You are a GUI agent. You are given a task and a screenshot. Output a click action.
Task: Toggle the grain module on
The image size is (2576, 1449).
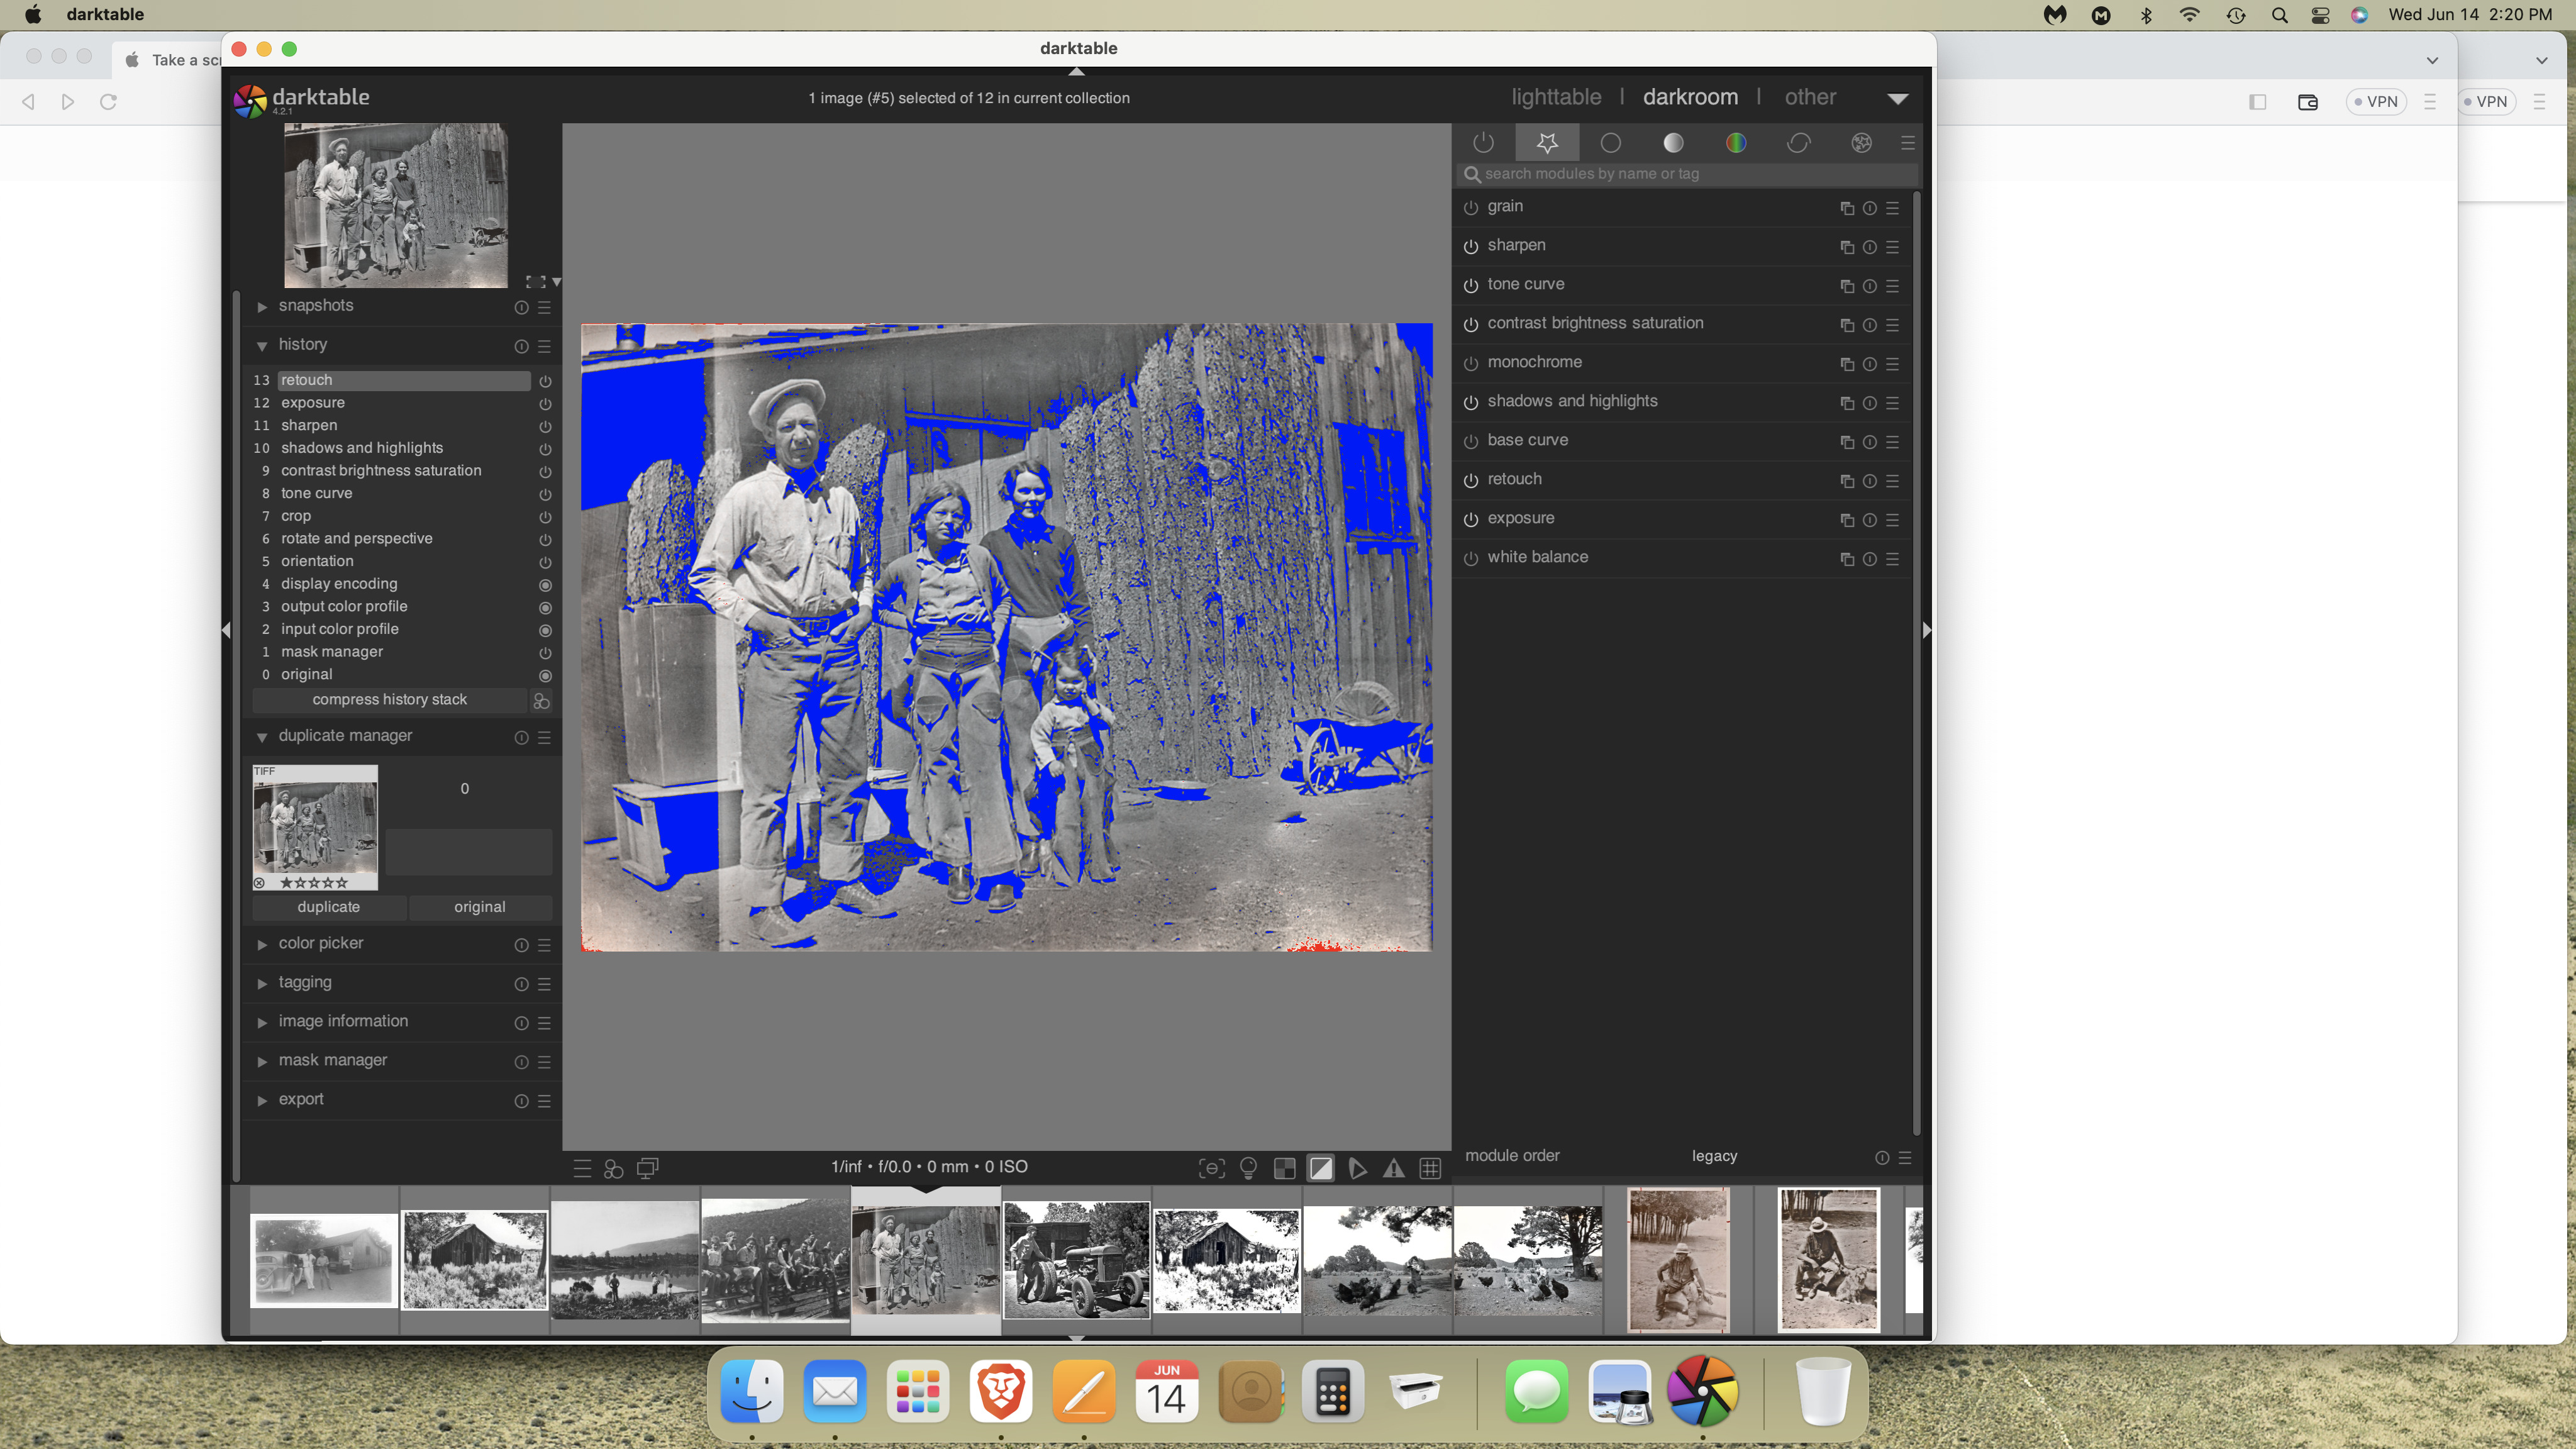click(x=1470, y=207)
